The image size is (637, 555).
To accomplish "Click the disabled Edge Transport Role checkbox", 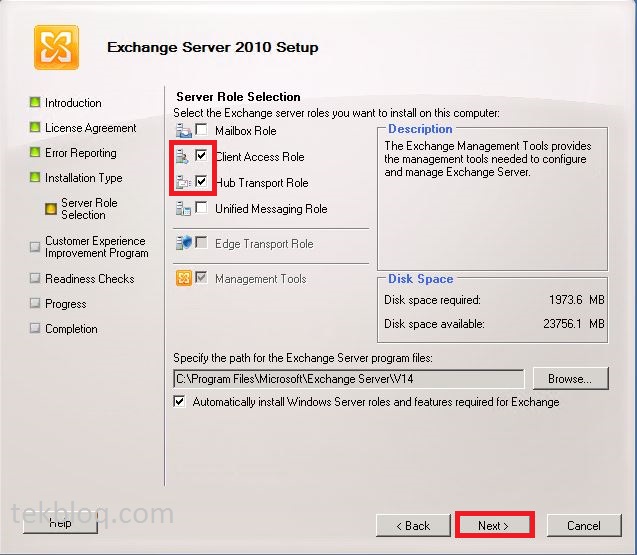I will pos(201,242).
